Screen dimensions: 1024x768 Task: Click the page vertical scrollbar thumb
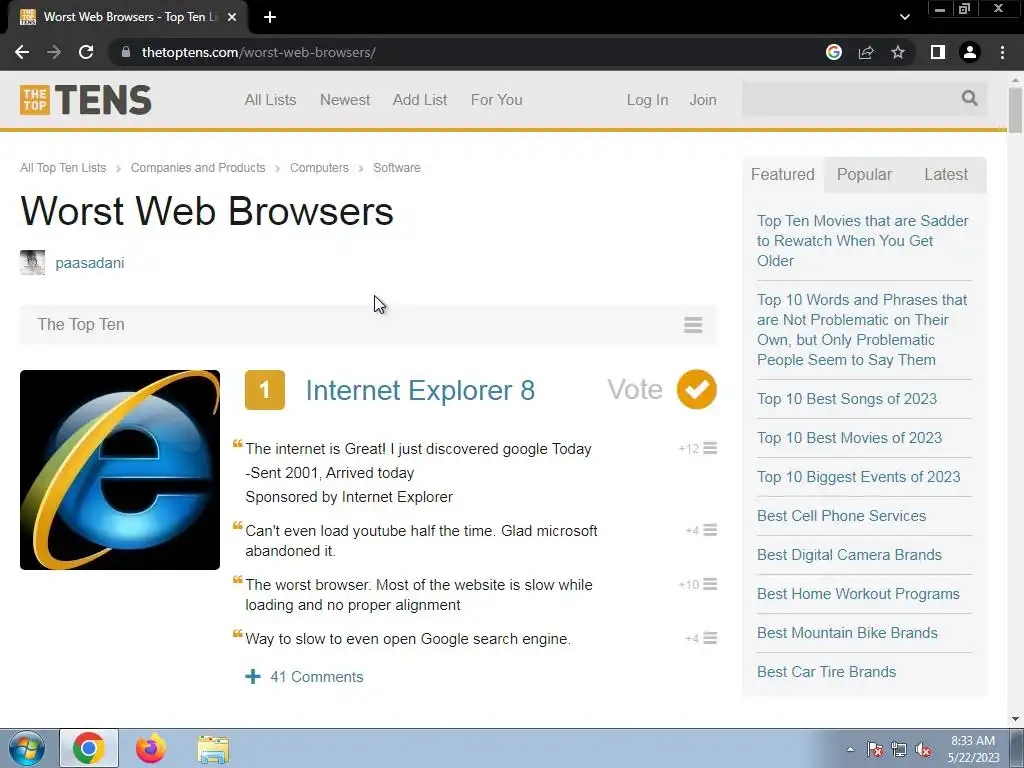click(x=1015, y=110)
